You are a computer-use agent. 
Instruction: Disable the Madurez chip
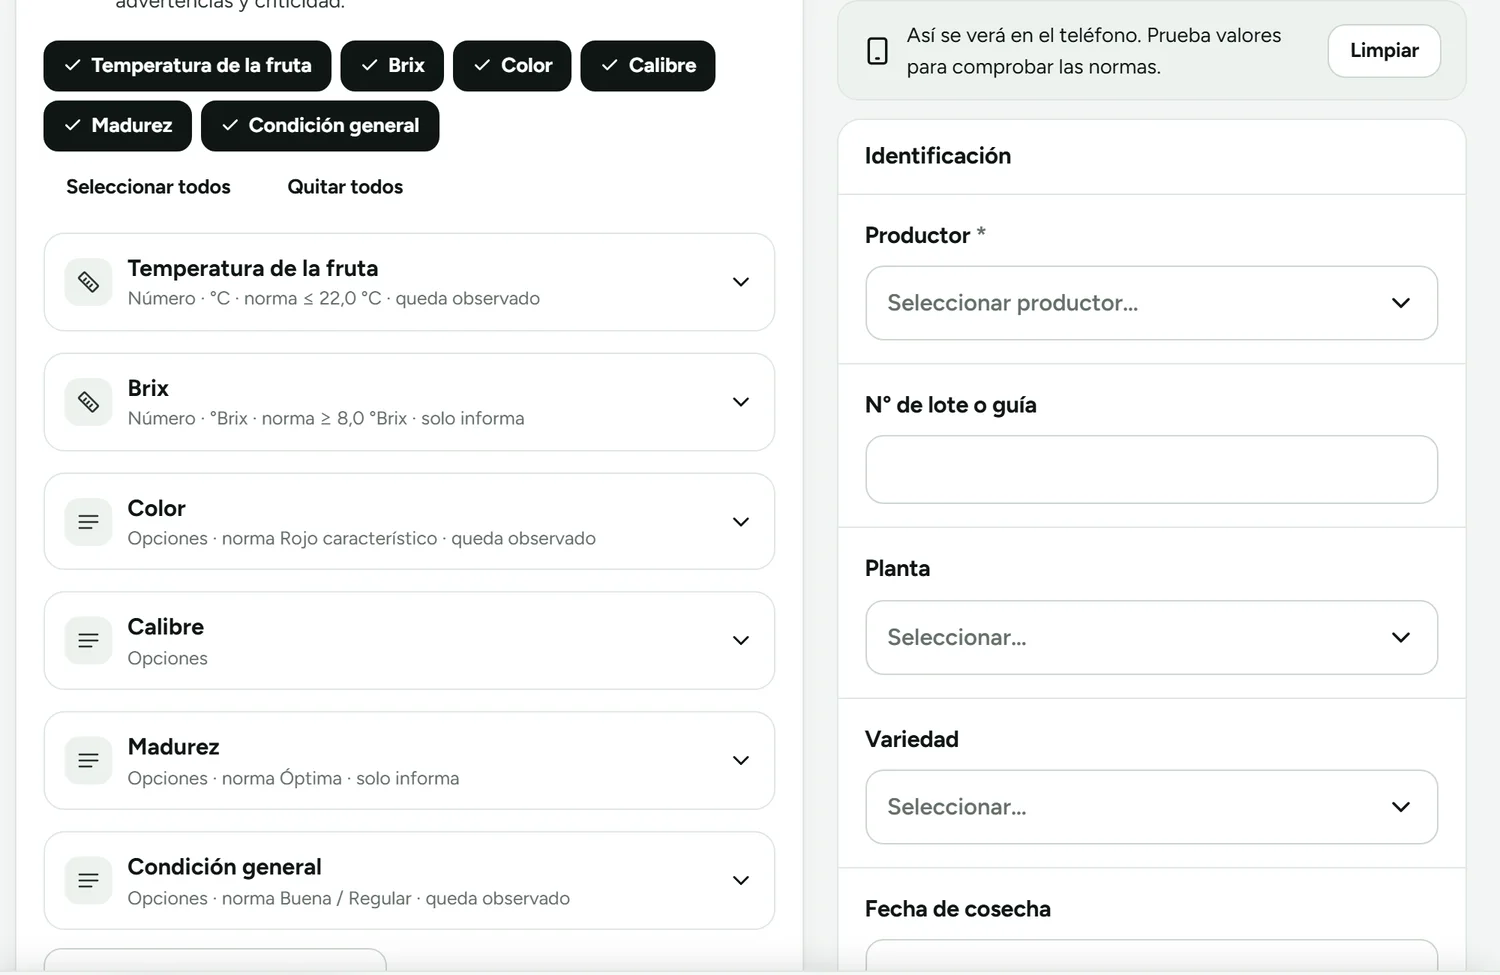(x=118, y=126)
